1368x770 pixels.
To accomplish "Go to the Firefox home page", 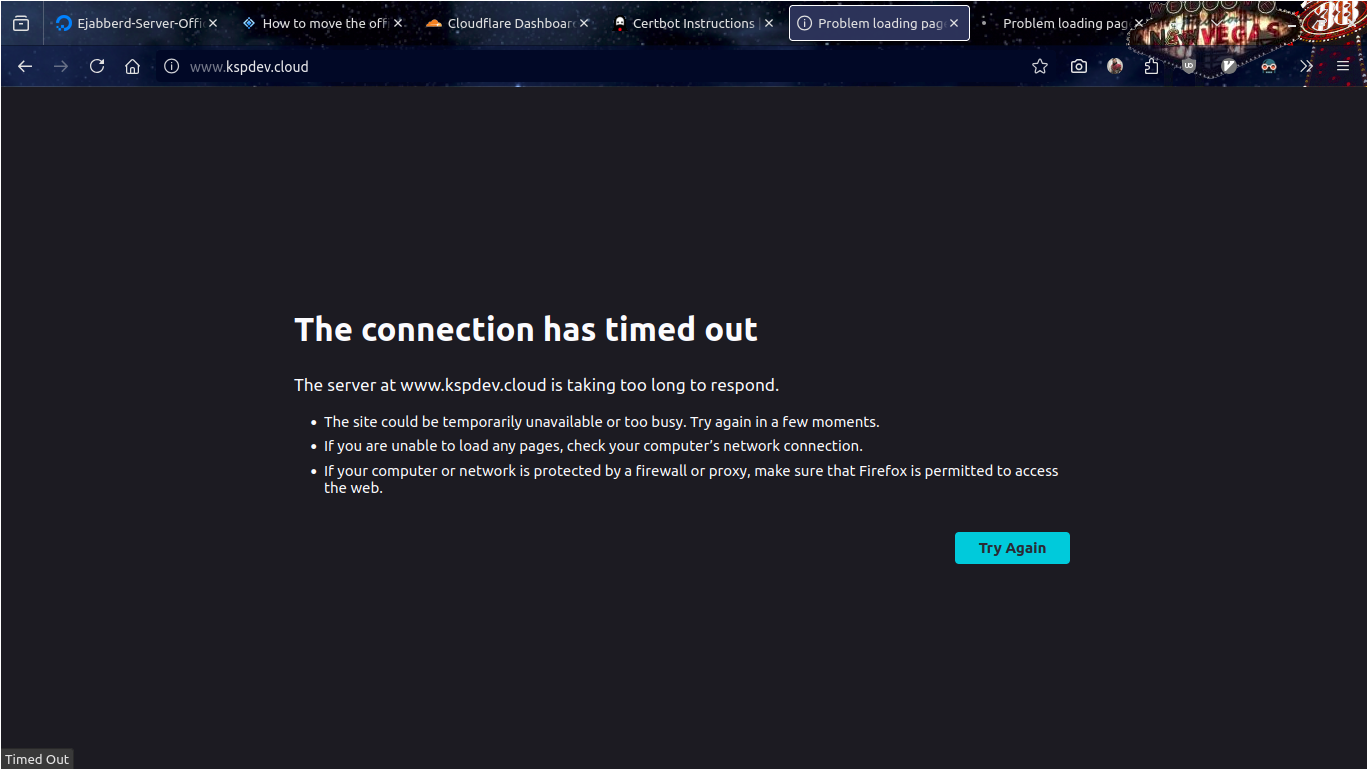I will tap(132, 66).
